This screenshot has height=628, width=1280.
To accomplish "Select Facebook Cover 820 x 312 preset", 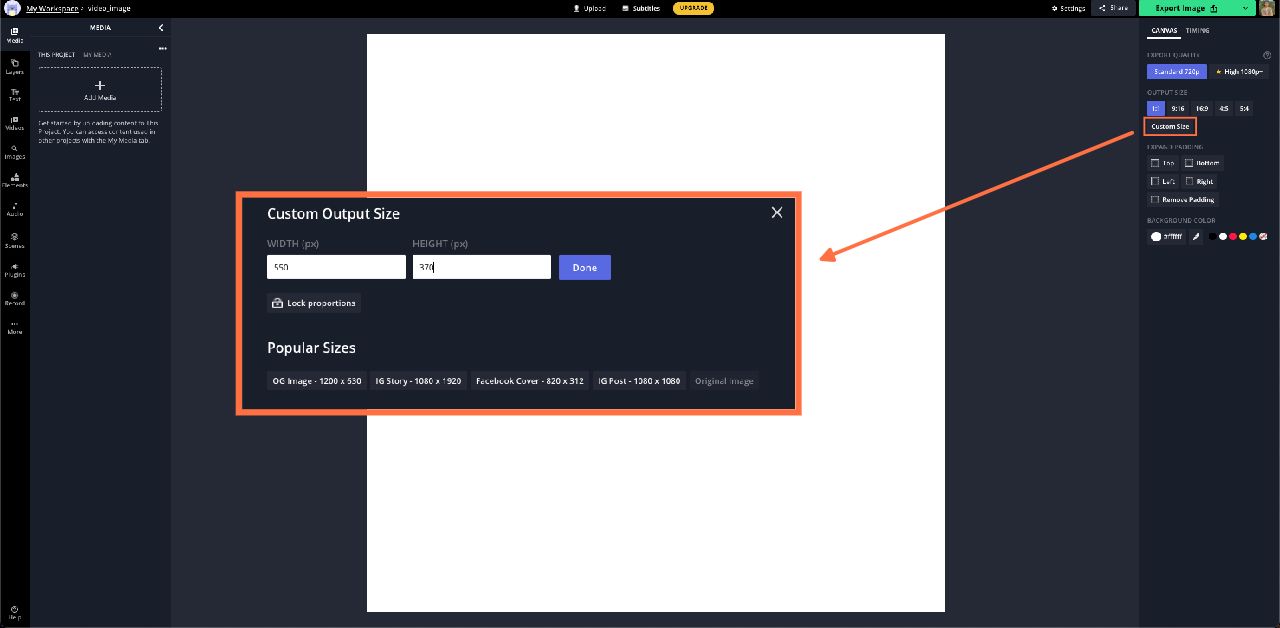I will pos(530,381).
